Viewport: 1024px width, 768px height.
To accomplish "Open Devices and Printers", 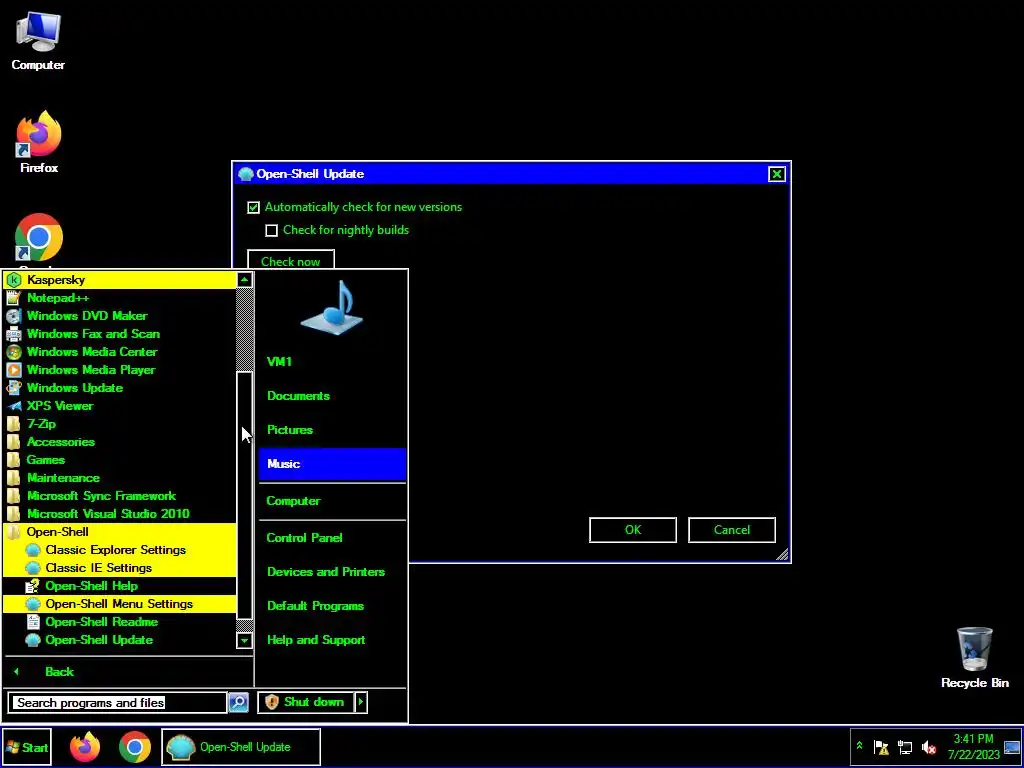I will (x=332, y=572).
